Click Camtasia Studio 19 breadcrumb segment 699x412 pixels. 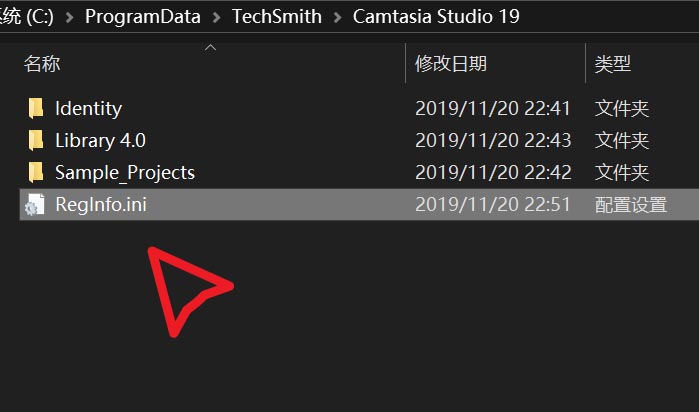436,17
